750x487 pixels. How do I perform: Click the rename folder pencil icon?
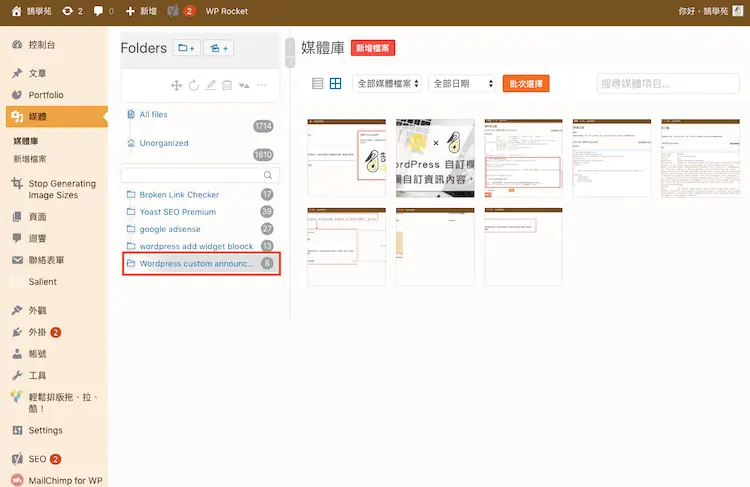tap(210, 85)
